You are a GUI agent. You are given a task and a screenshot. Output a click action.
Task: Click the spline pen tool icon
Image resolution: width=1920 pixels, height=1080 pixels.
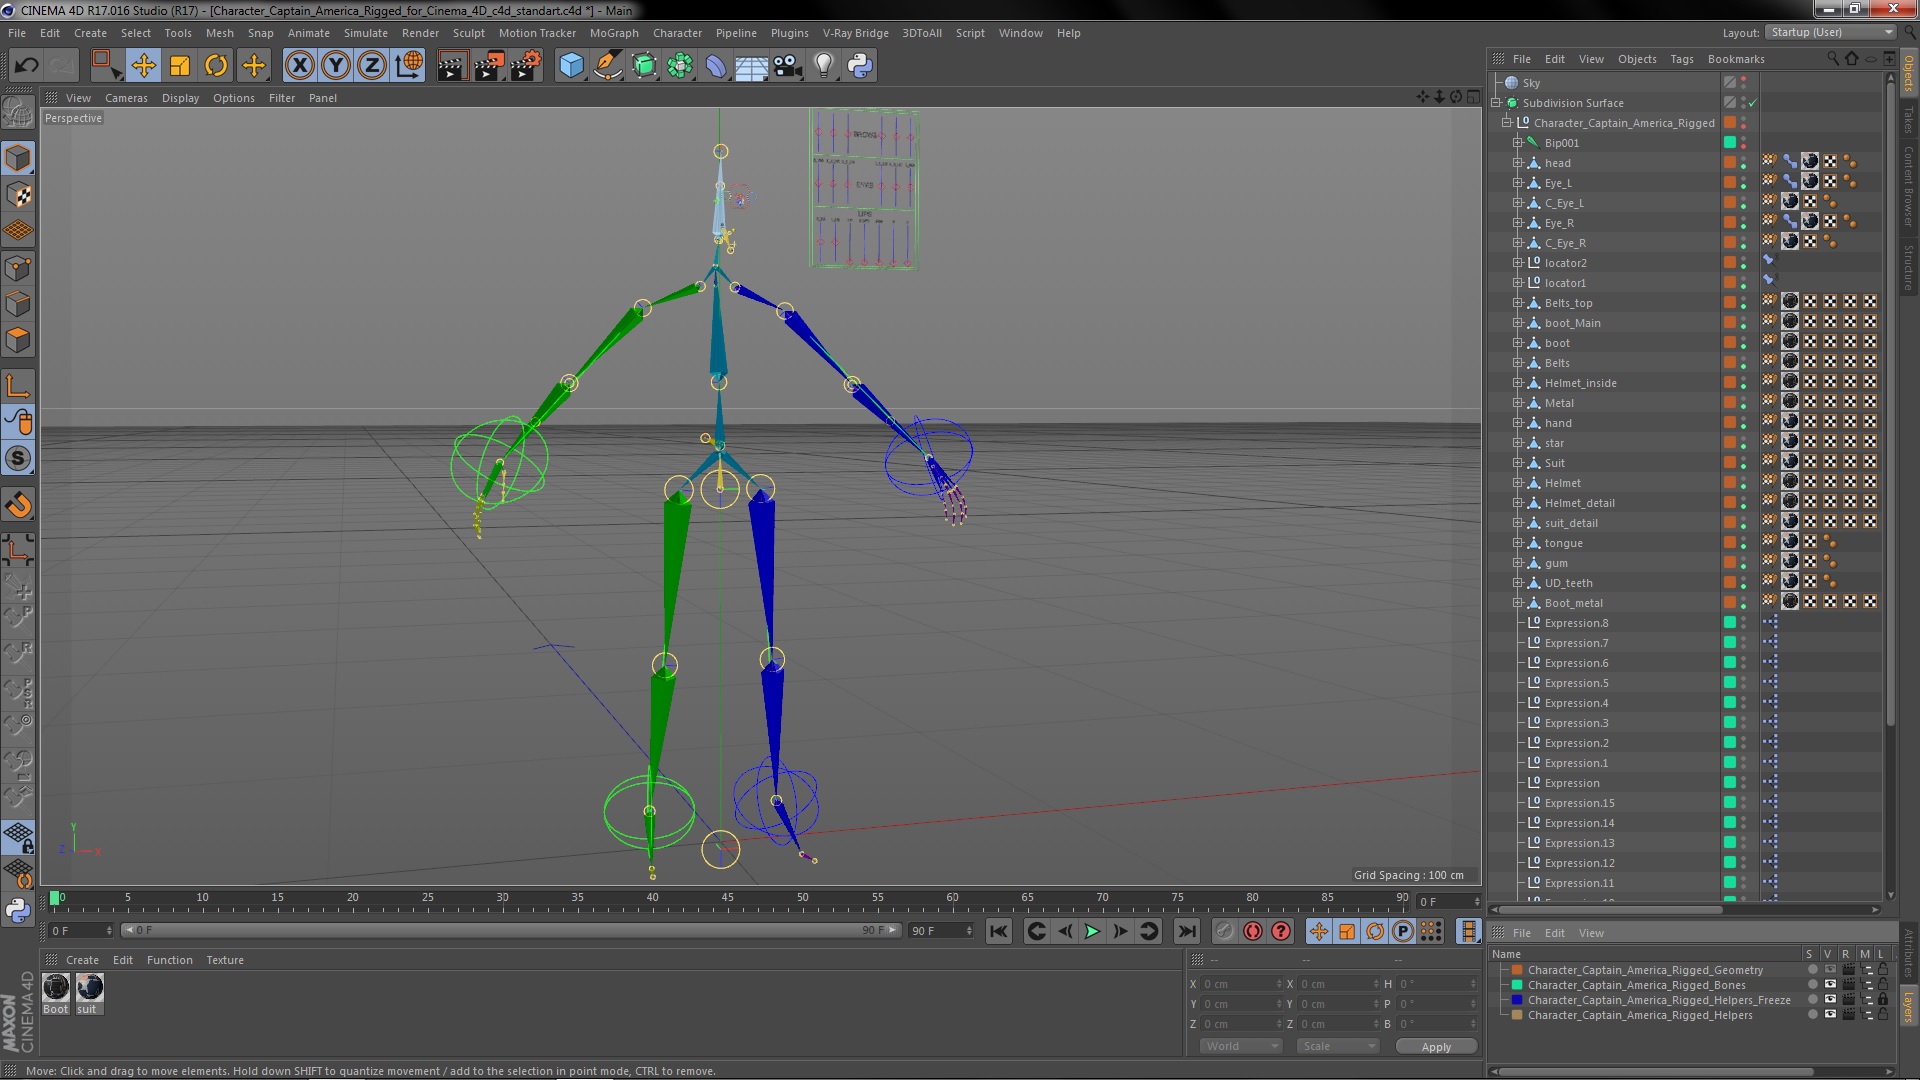pyautogui.click(x=607, y=66)
